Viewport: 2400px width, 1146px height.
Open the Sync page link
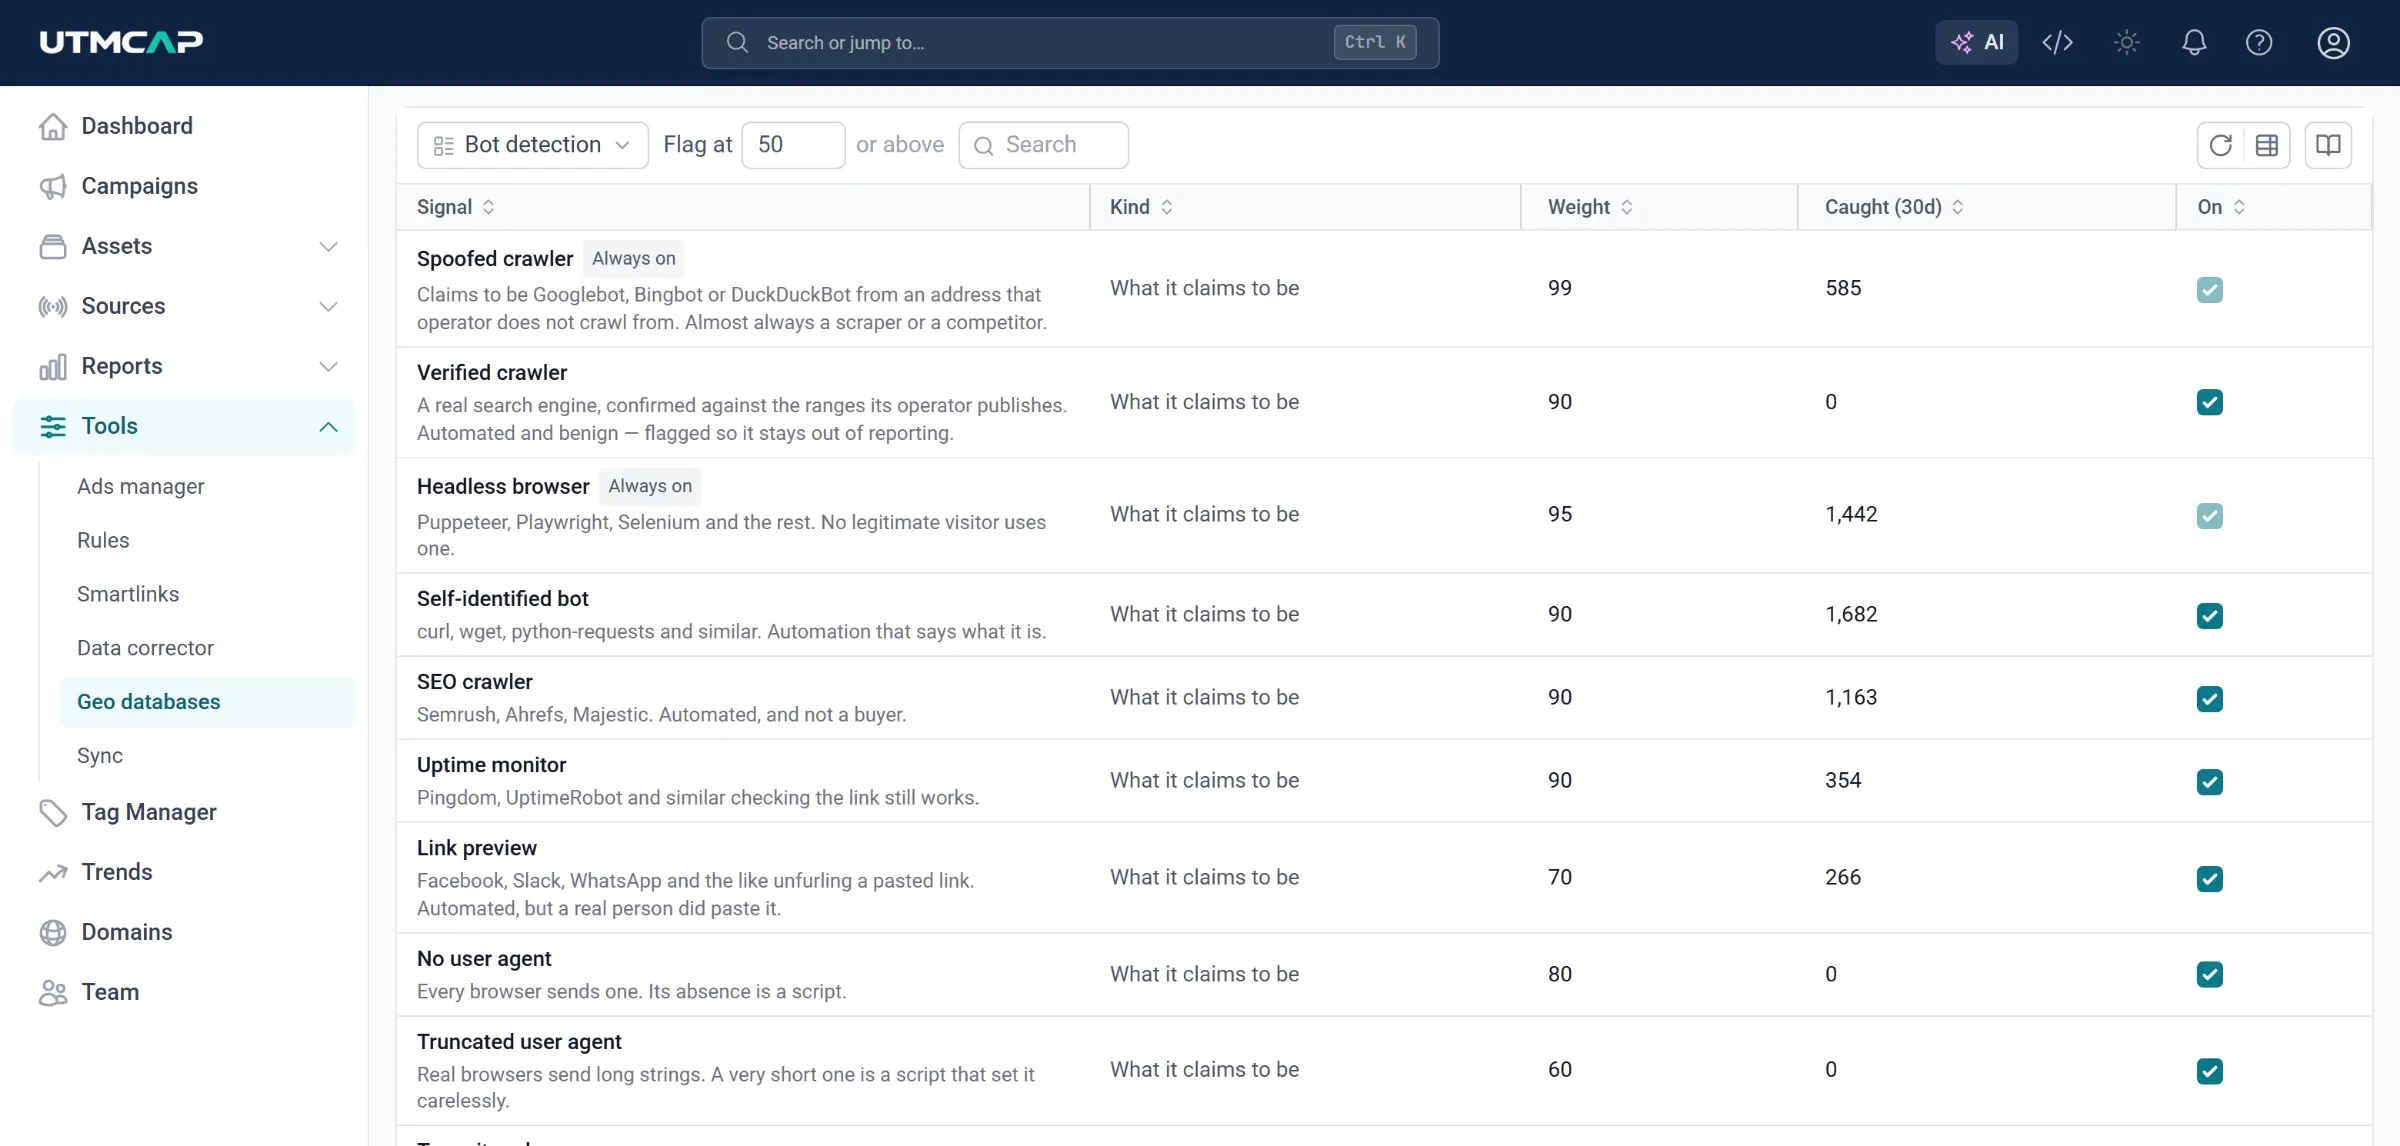click(100, 756)
